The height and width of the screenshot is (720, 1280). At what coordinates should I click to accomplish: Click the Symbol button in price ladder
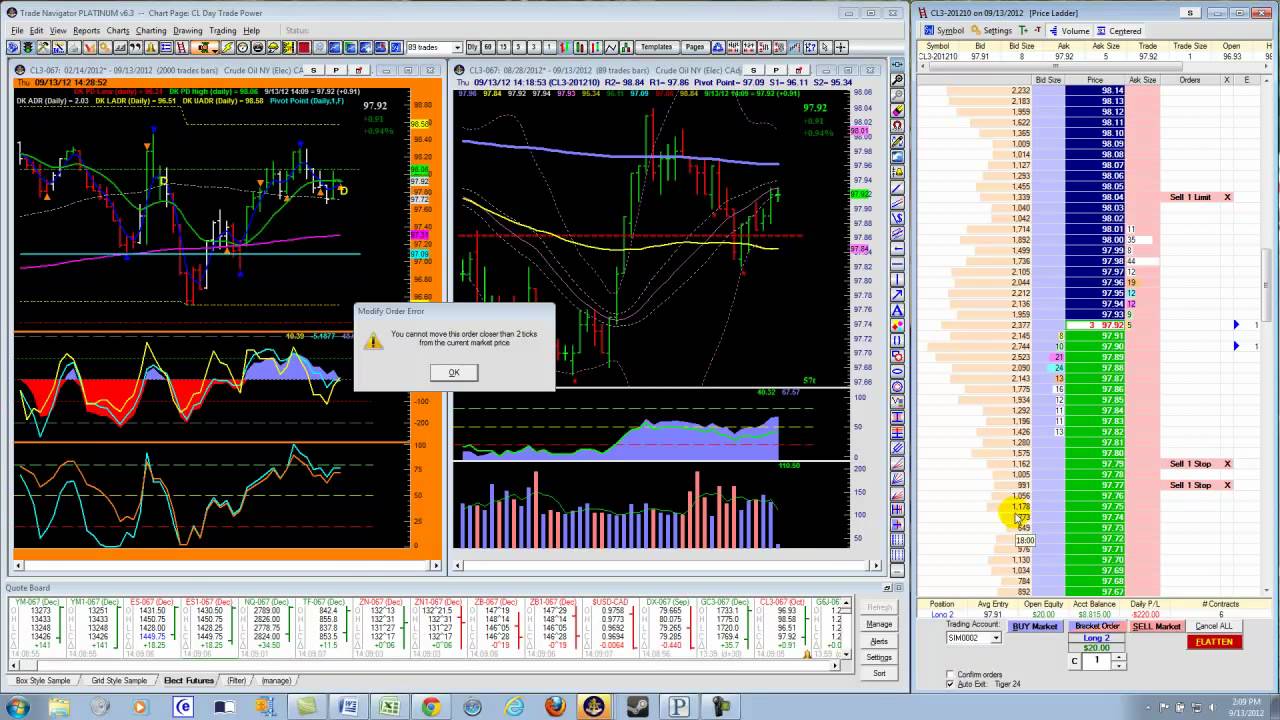pyautogui.click(x=943, y=31)
